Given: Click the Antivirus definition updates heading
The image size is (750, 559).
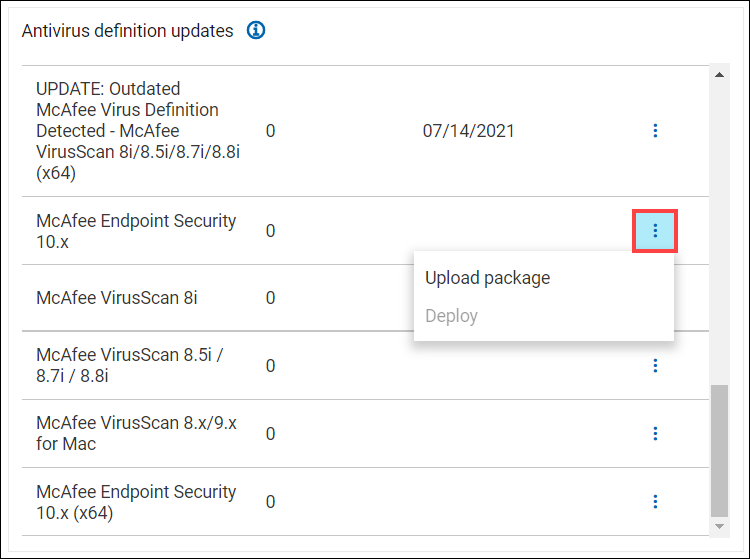Looking at the screenshot, I should [x=127, y=31].
